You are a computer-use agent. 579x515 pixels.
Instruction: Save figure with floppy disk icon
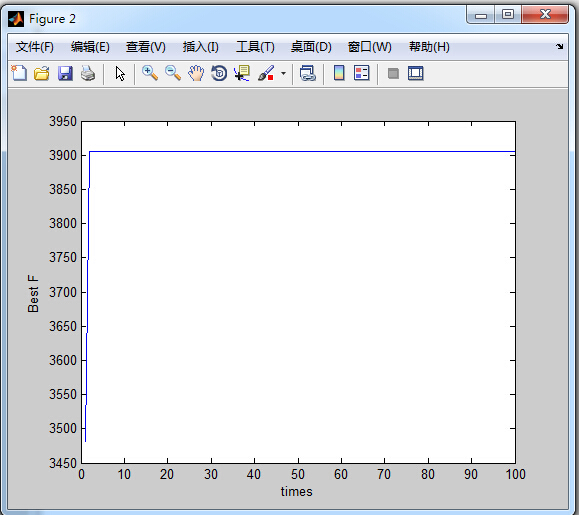[65, 73]
